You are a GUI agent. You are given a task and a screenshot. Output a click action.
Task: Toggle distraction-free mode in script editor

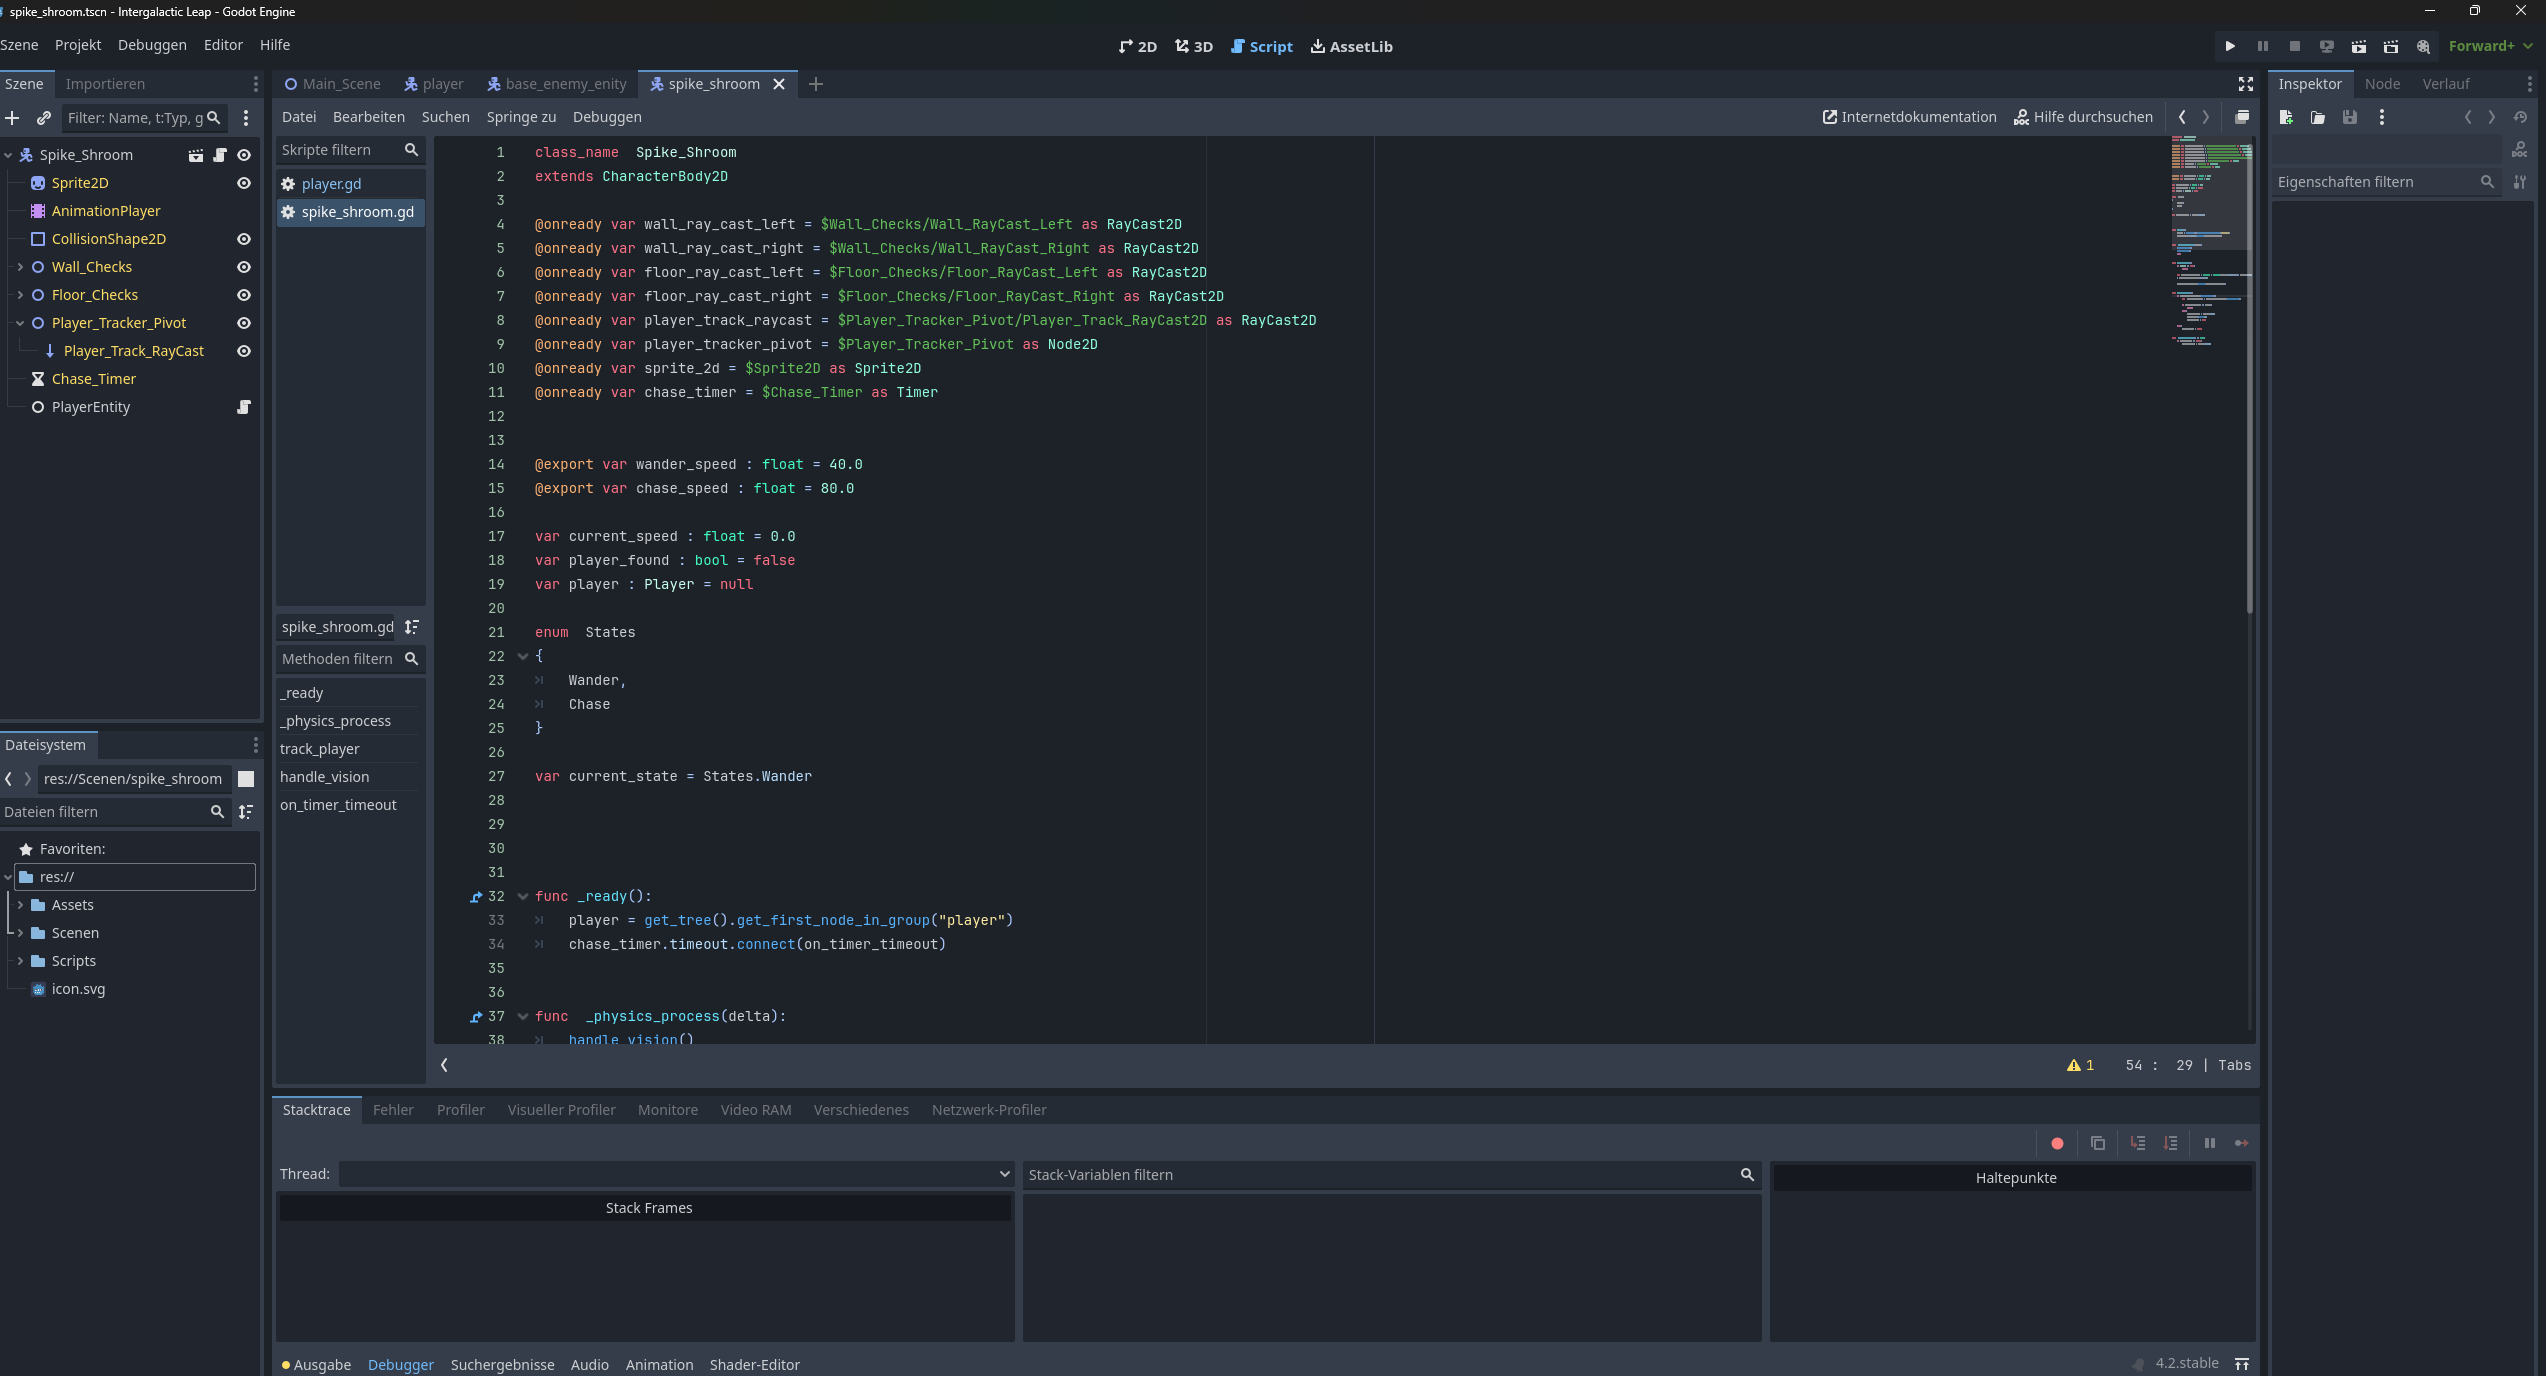2246,84
